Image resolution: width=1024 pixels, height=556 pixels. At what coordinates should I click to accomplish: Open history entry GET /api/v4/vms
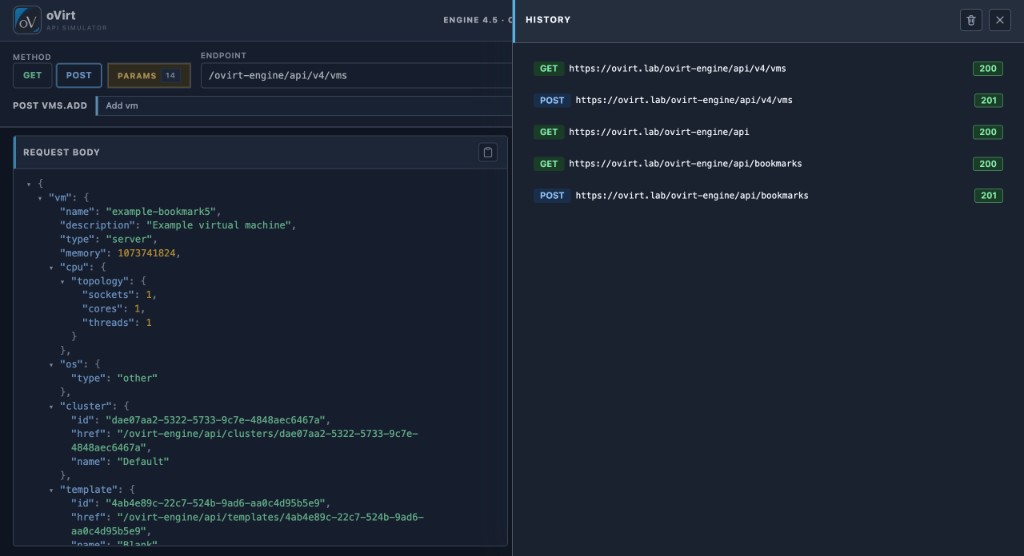coord(768,69)
